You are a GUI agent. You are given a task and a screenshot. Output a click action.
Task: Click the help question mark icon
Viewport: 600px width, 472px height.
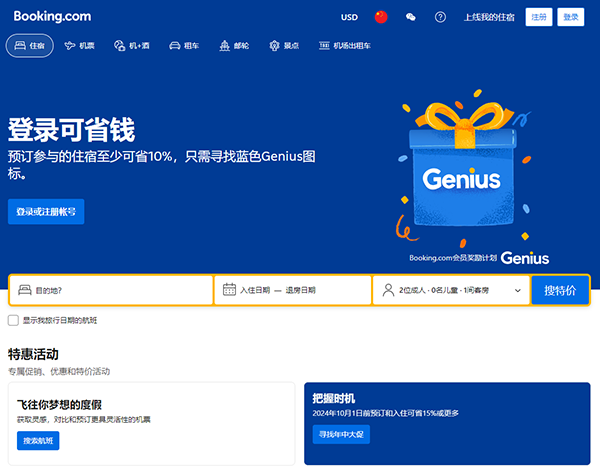coord(440,17)
